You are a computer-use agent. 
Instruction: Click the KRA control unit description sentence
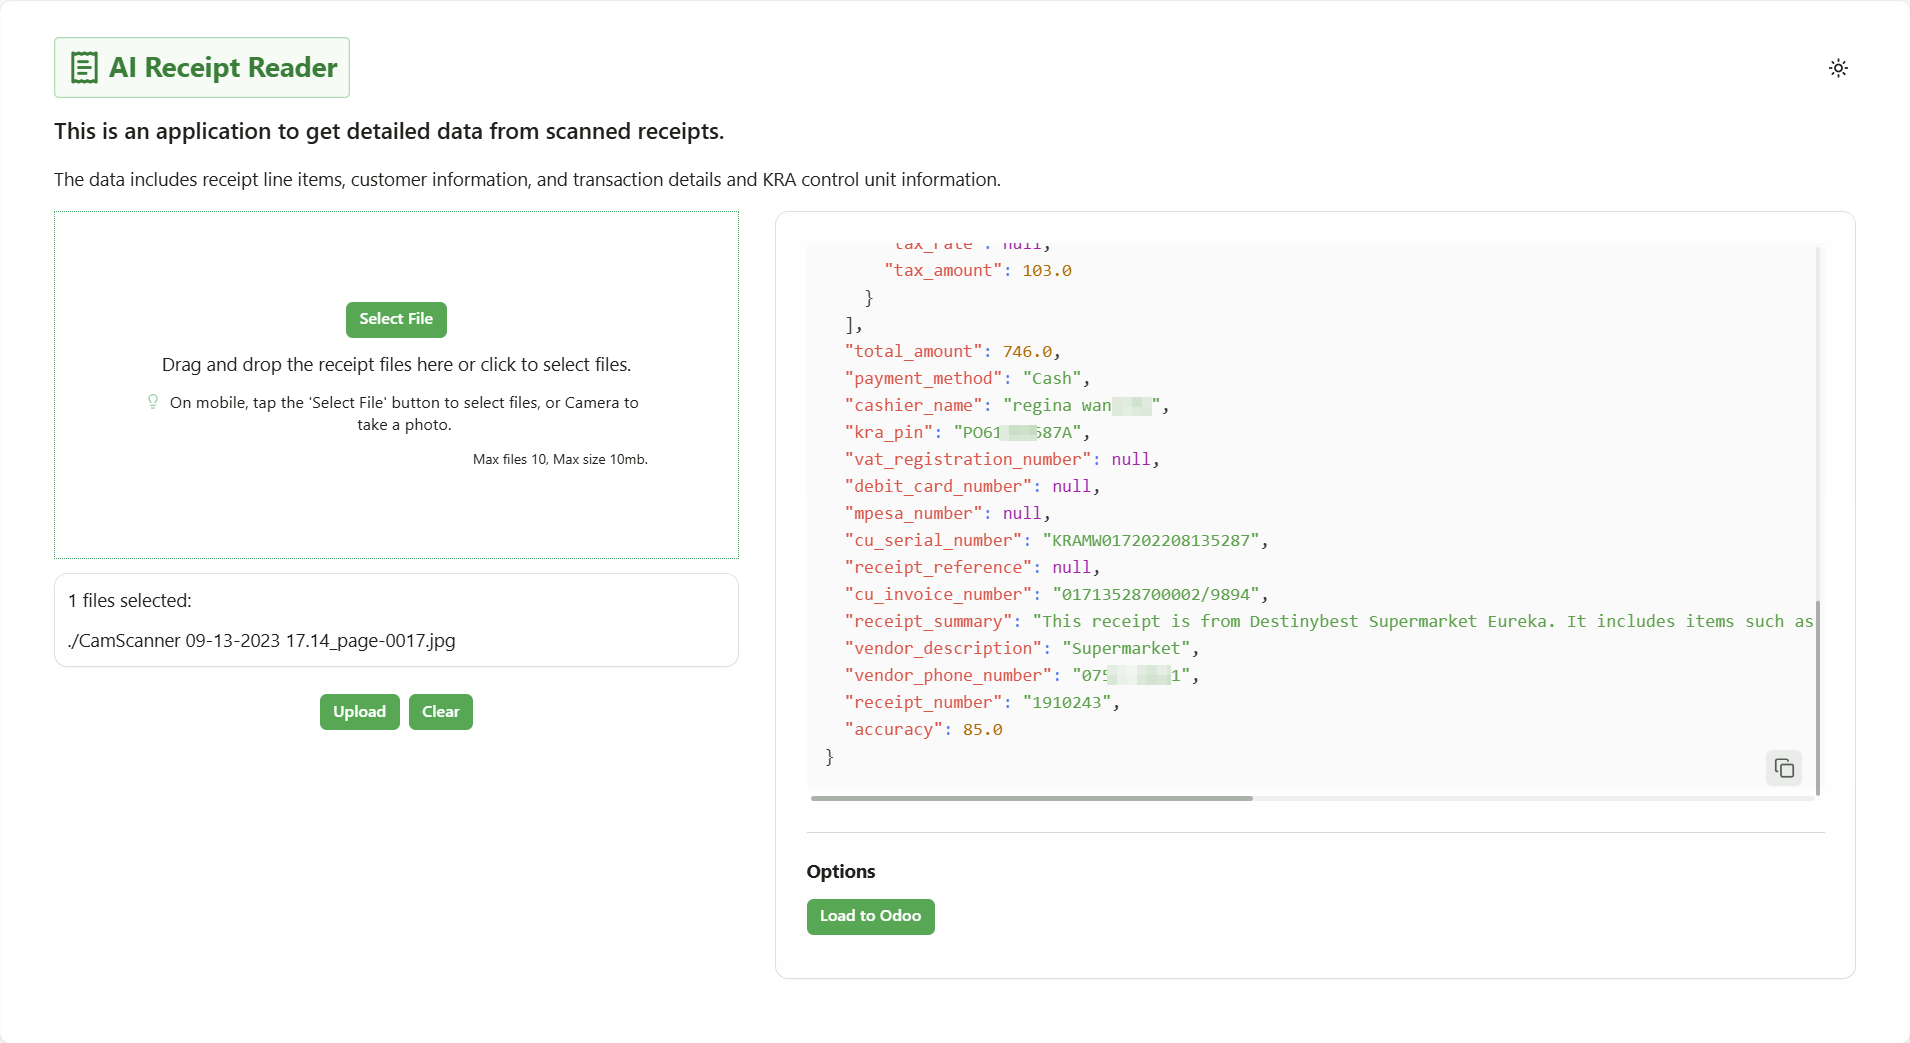click(x=527, y=180)
